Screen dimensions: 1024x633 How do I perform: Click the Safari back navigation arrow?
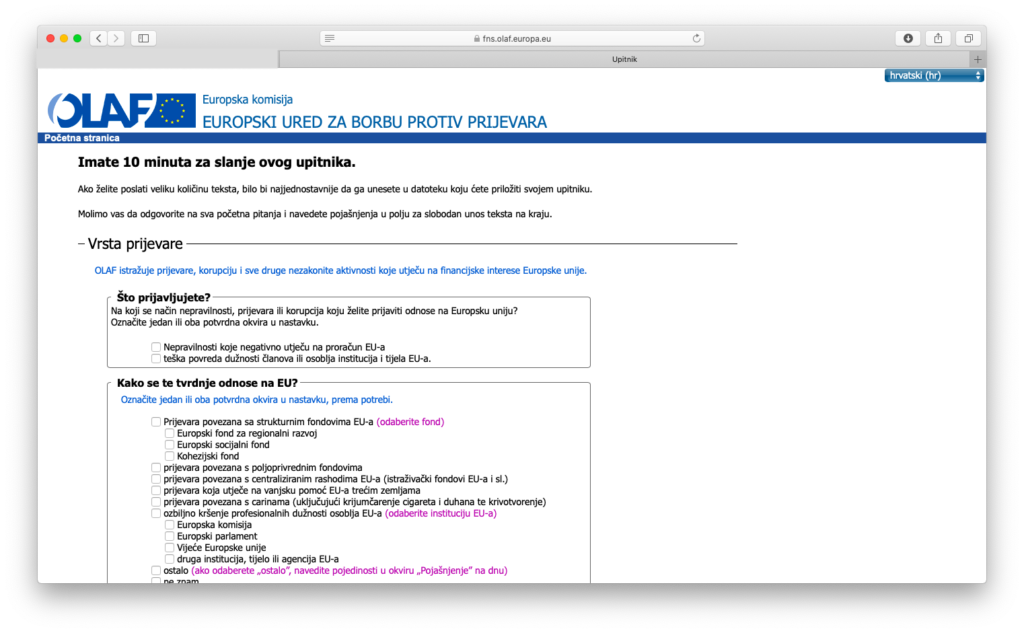(x=98, y=38)
